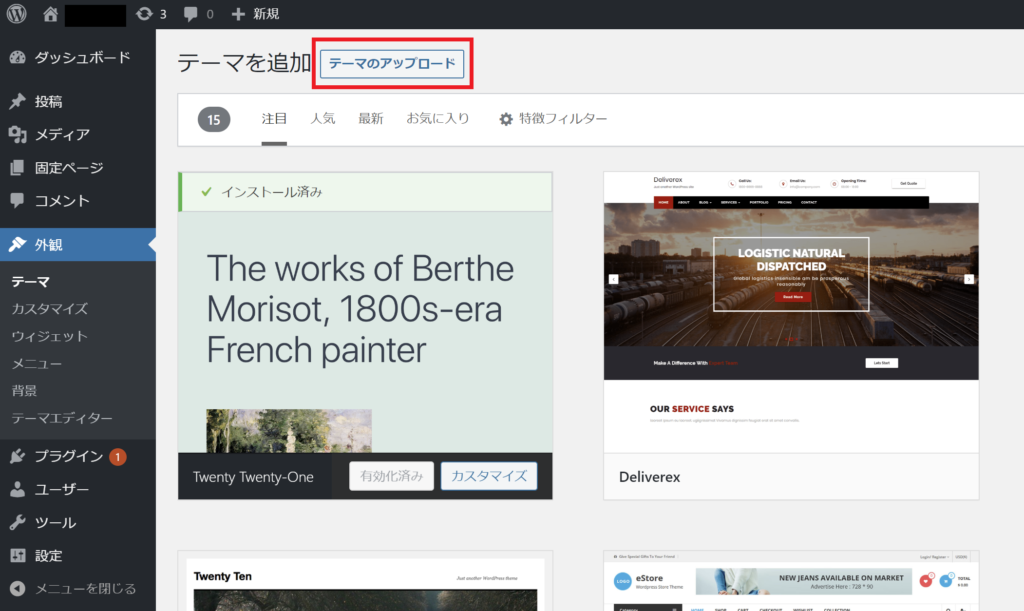Open the updates icon showing 3
Screen dimensions: 1024x611
tap(144, 14)
